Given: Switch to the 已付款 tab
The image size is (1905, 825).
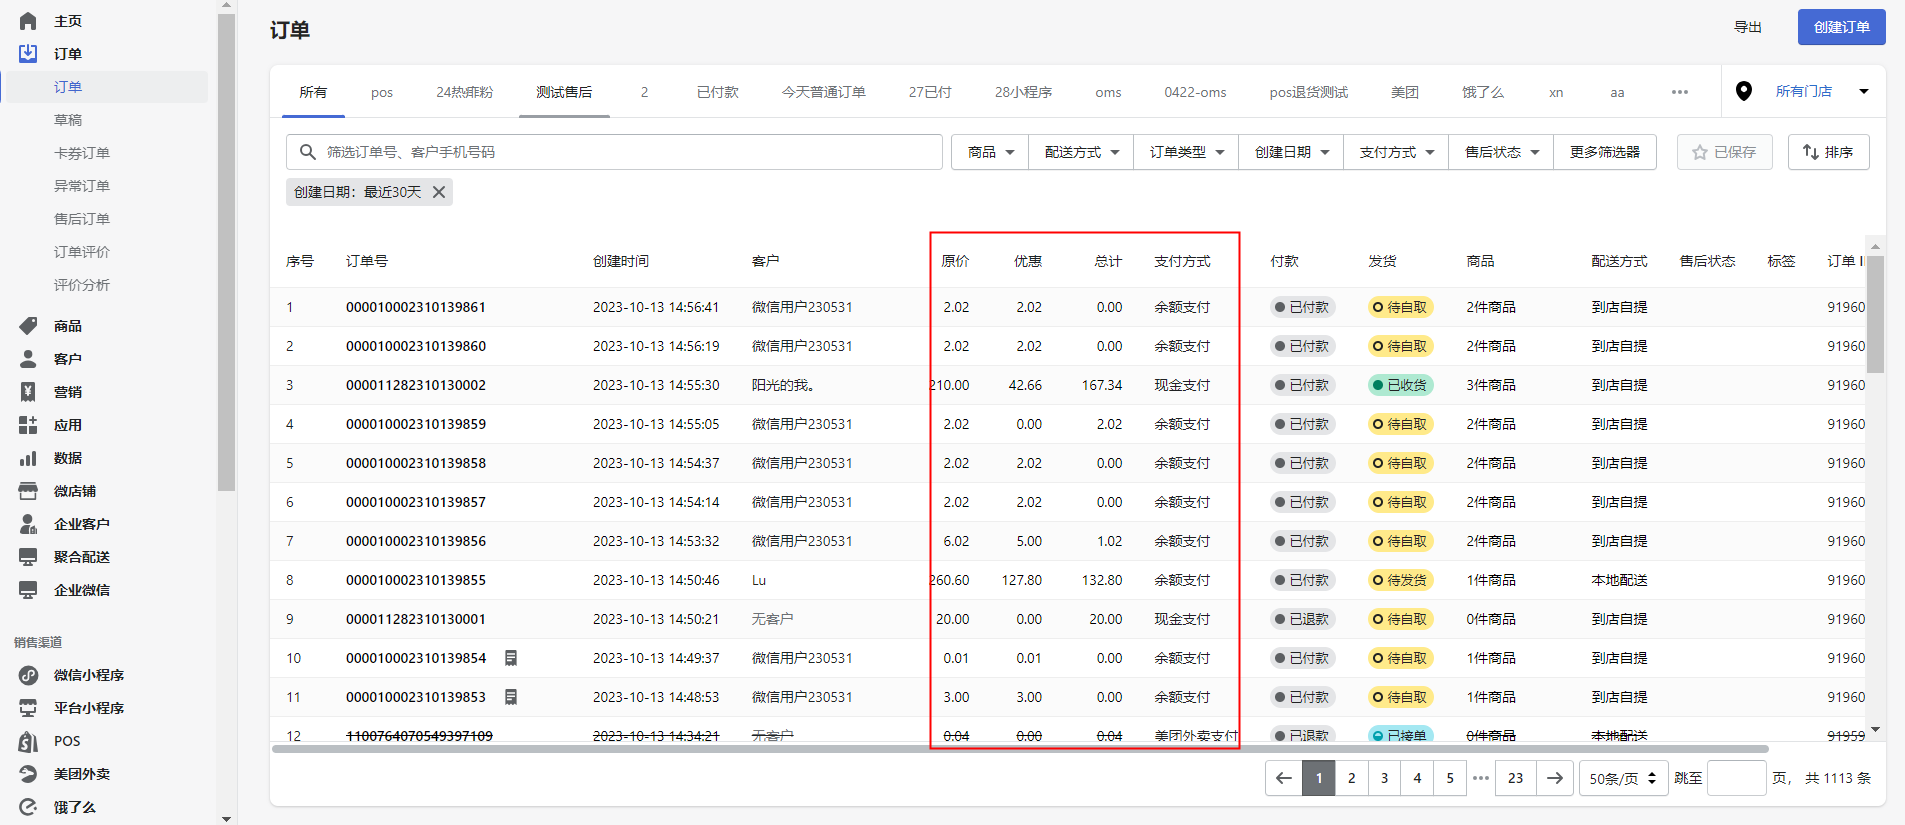Looking at the screenshot, I should 717,92.
